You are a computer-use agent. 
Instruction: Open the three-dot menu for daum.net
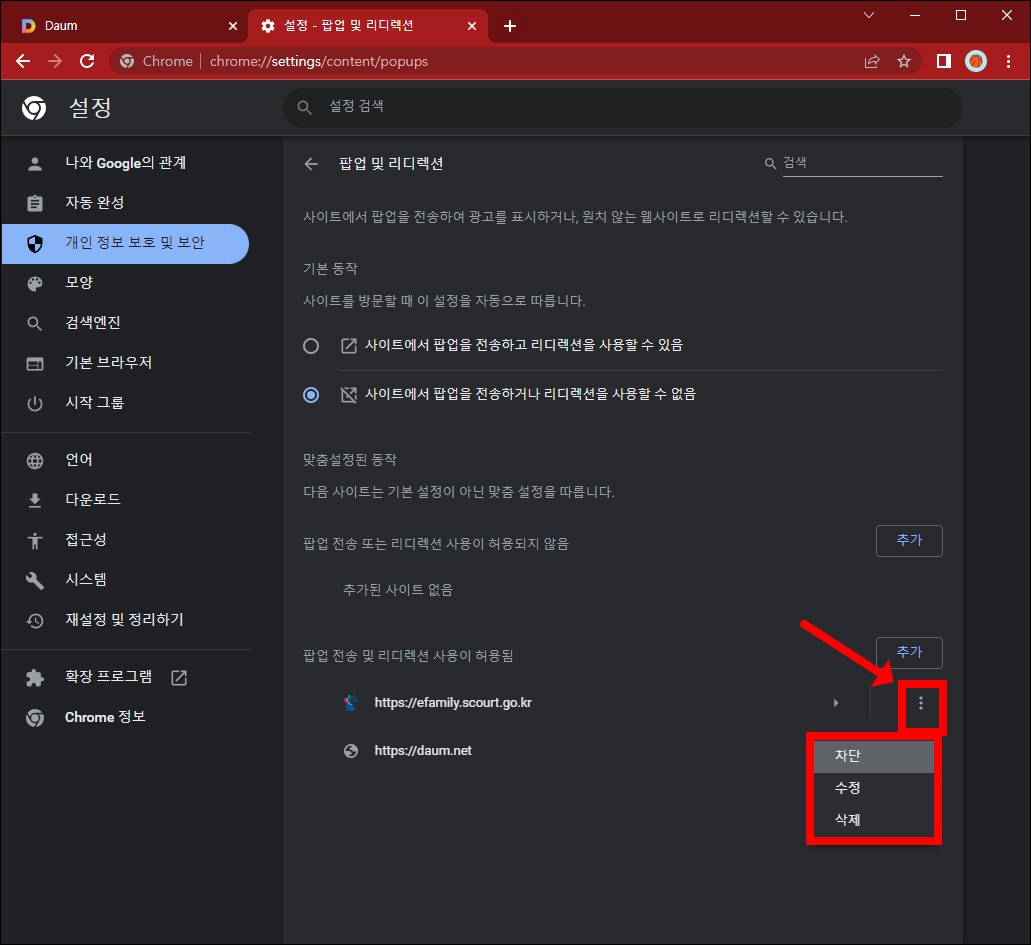click(x=922, y=750)
